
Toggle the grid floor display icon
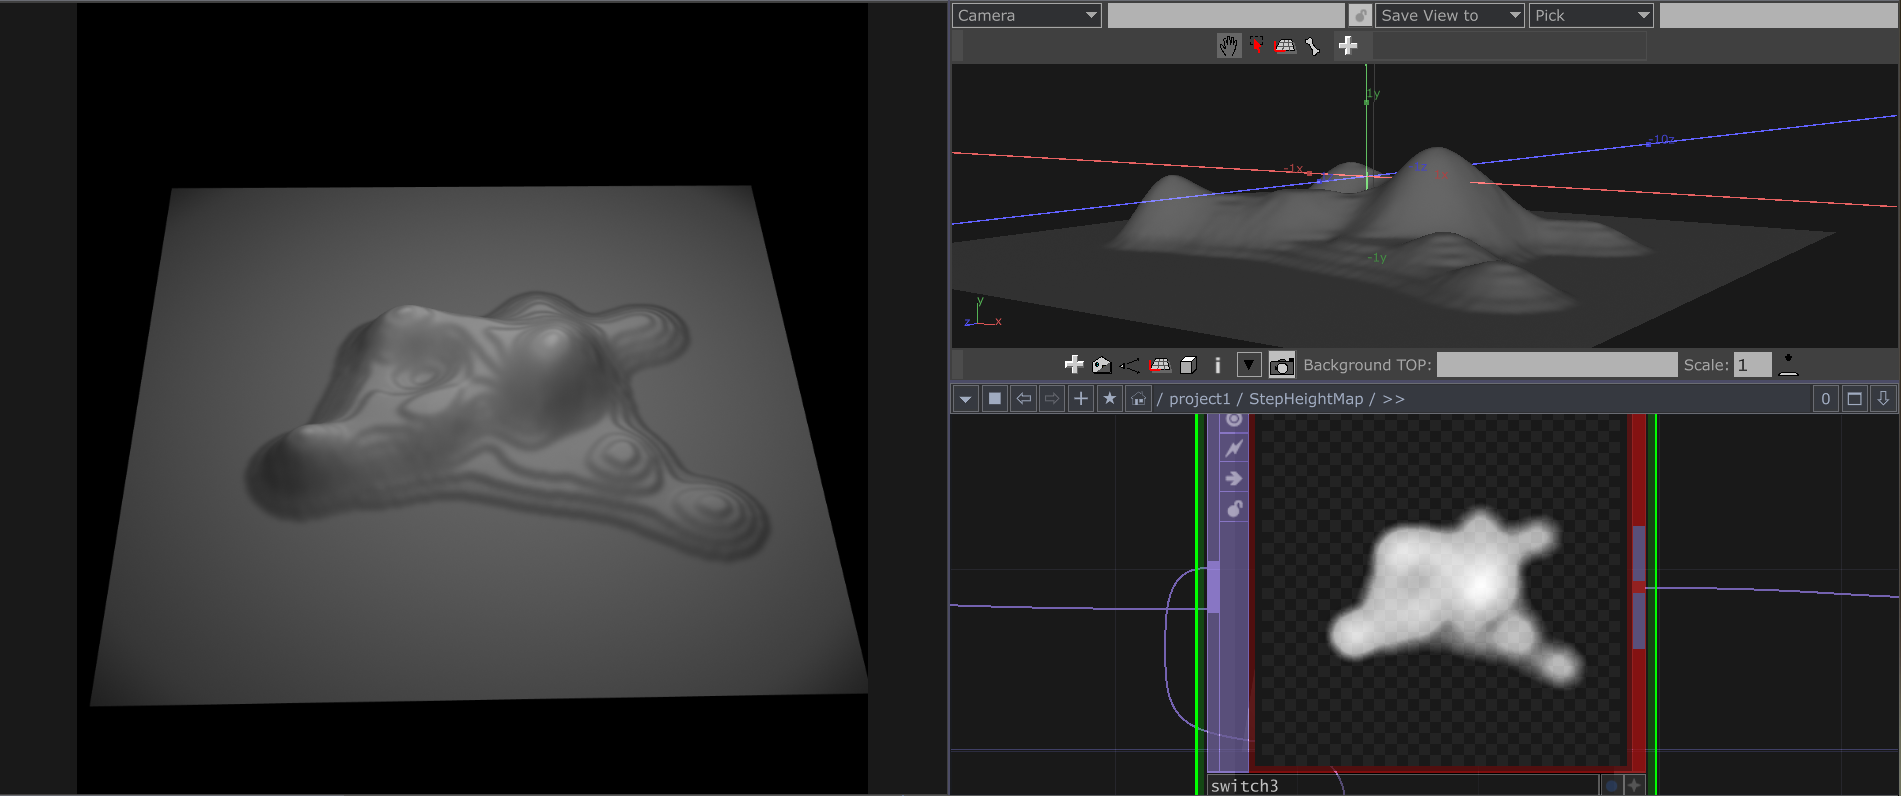click(x=1159, y=365)
